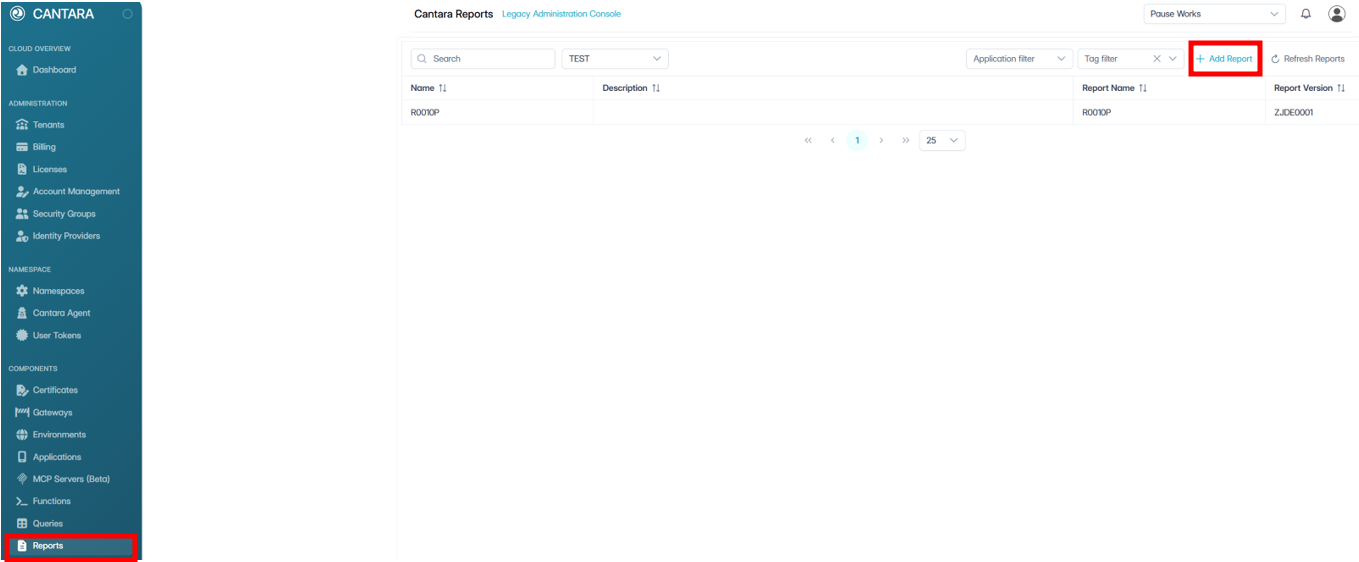Click the Tenants building icon
This screenshot has width=1359, height=562.
[22, 125]
